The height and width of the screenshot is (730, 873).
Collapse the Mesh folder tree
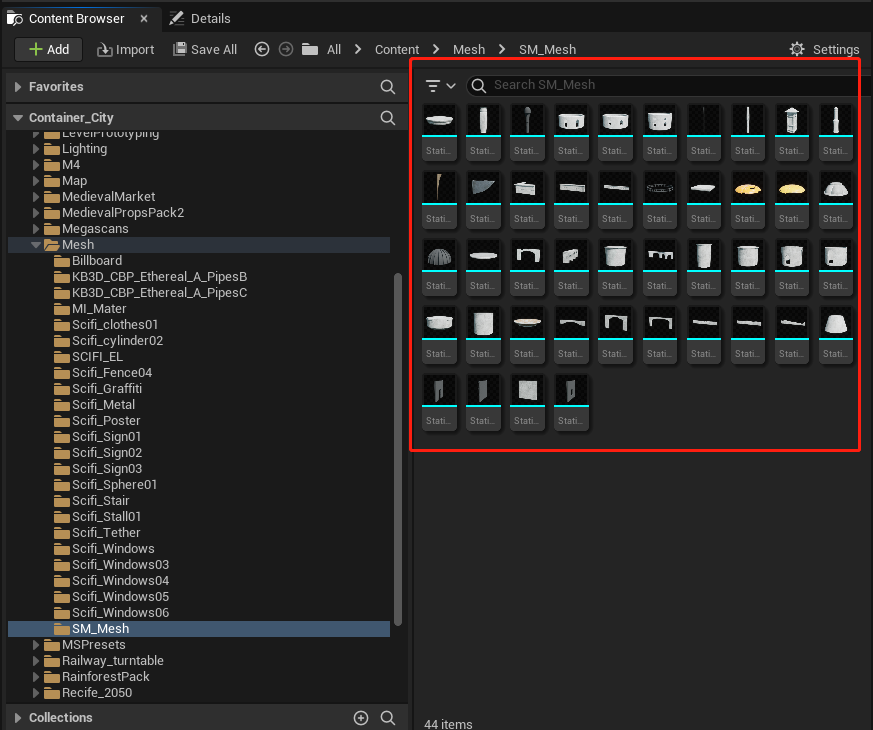point(37,245)
